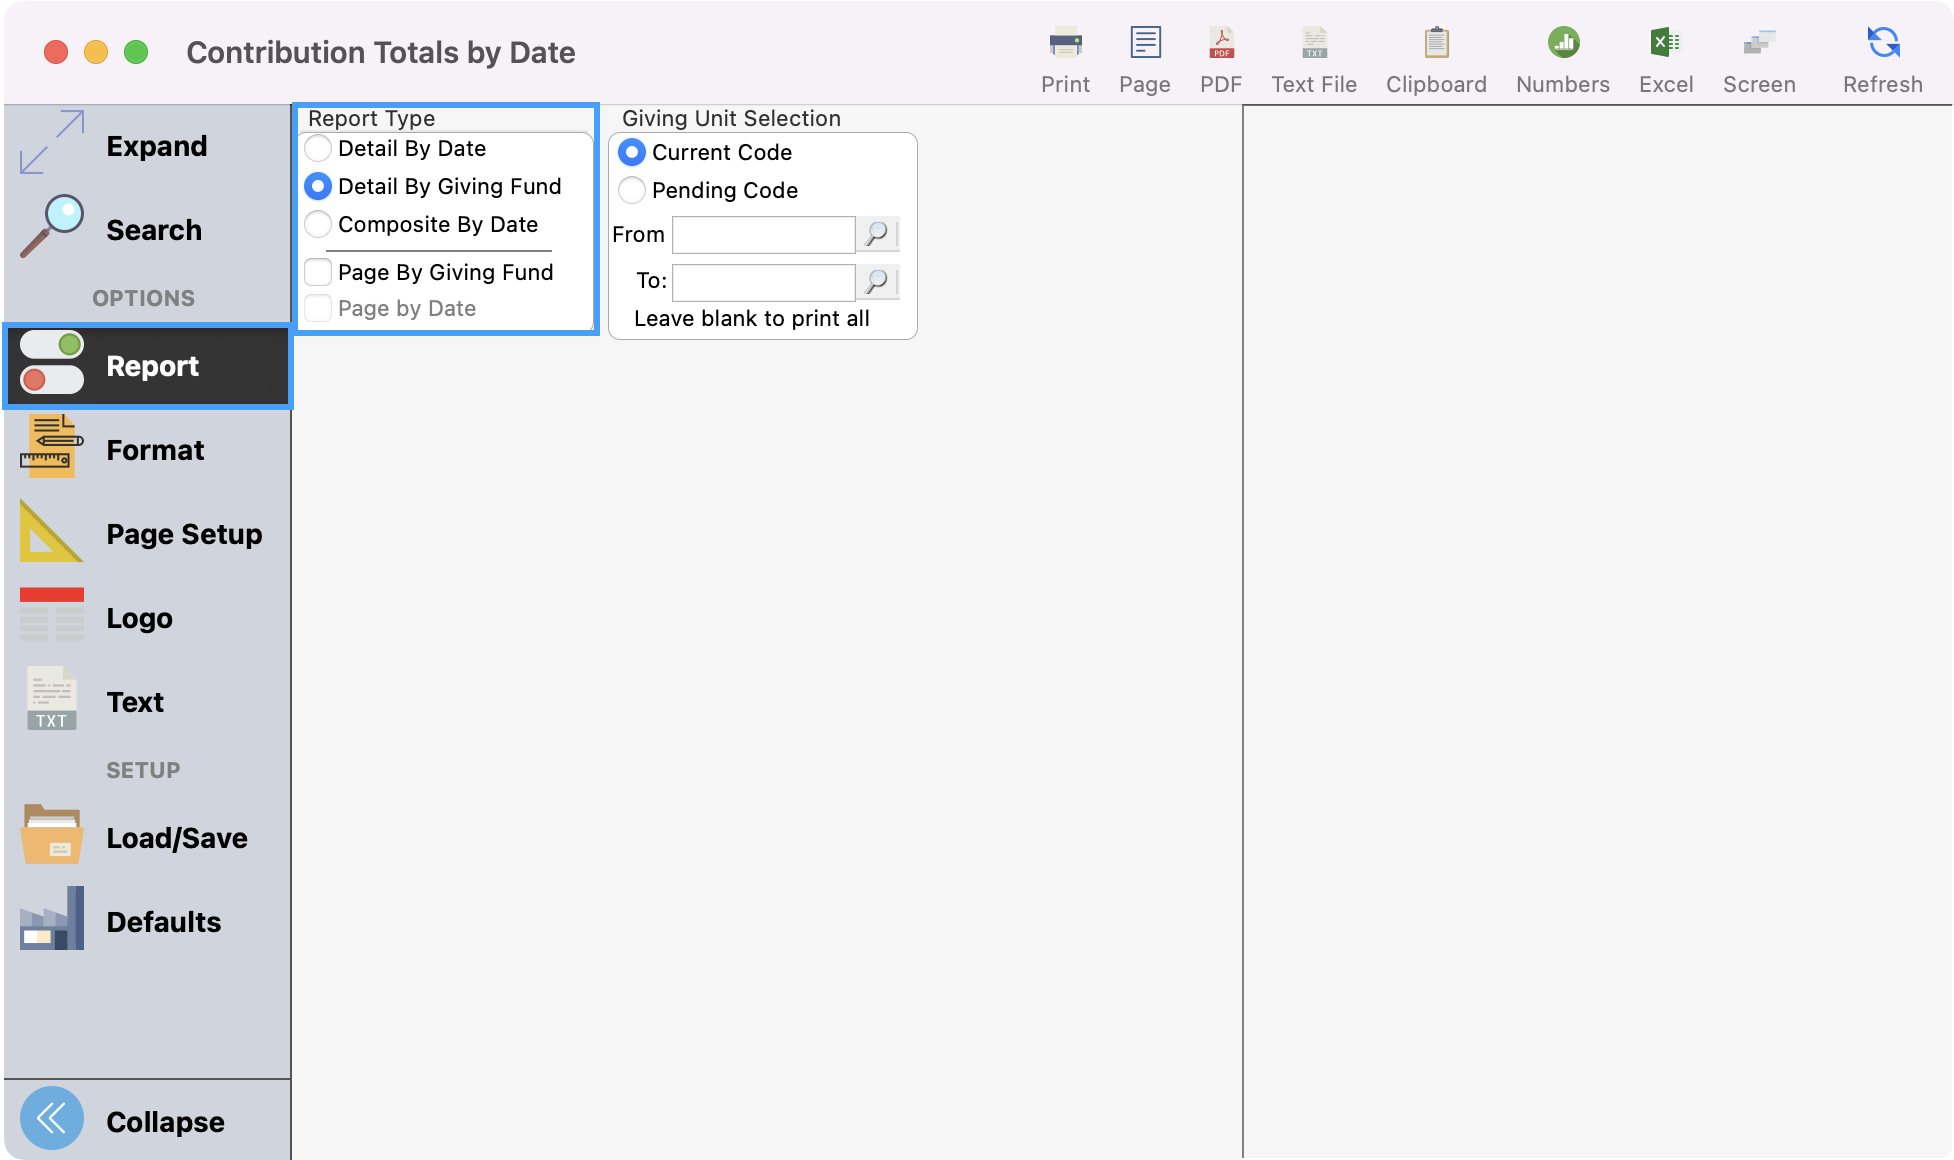Viewport: 1954px width, 1160px height.
Task: Select the Detail By Date report type
Action: [x=318, y=148]
